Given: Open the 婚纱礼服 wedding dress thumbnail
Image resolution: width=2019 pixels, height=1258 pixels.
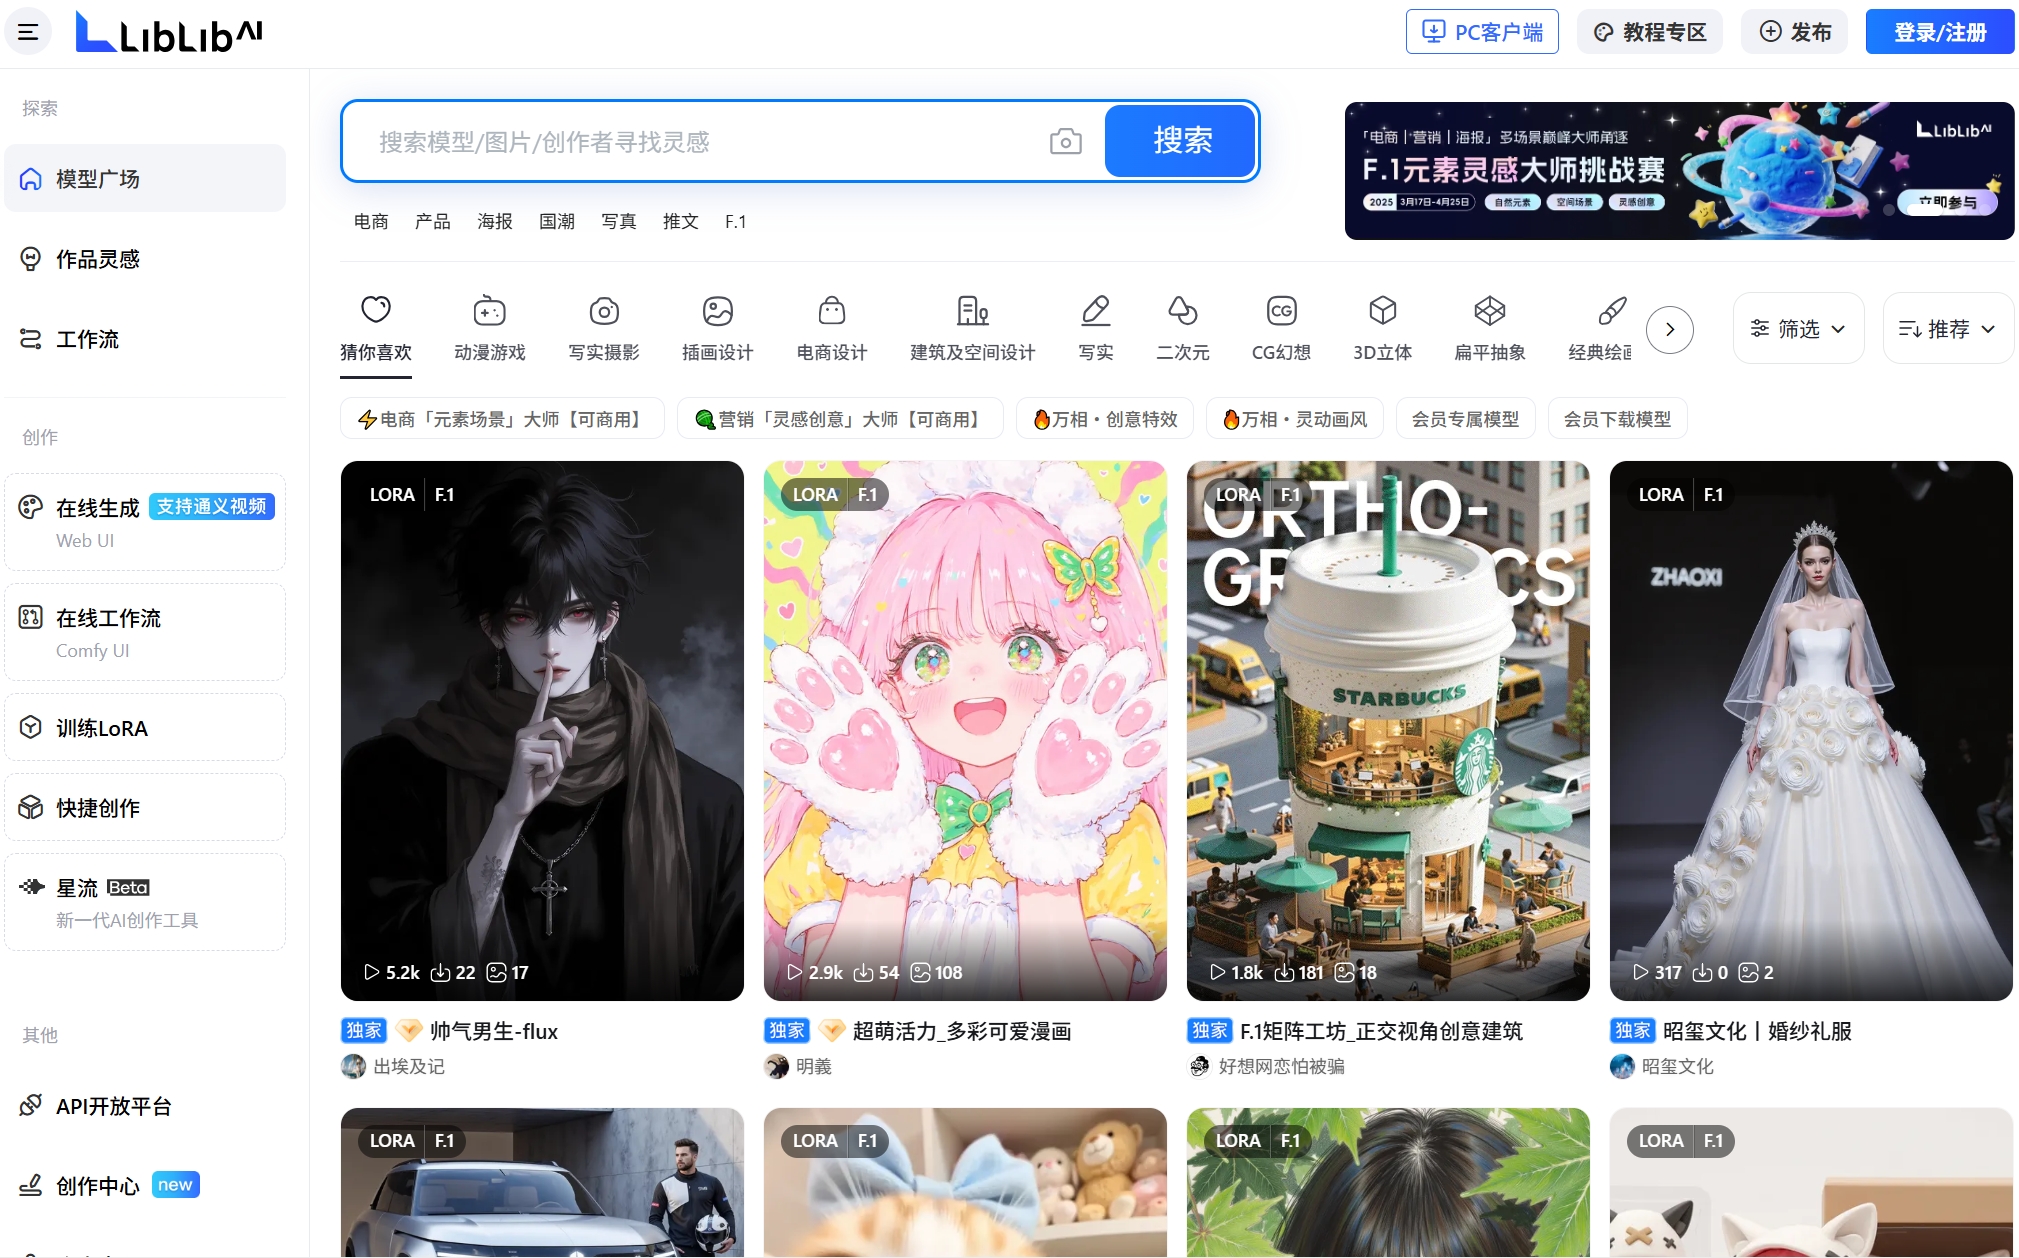Looking at the screenshot, I should 1811,731.
